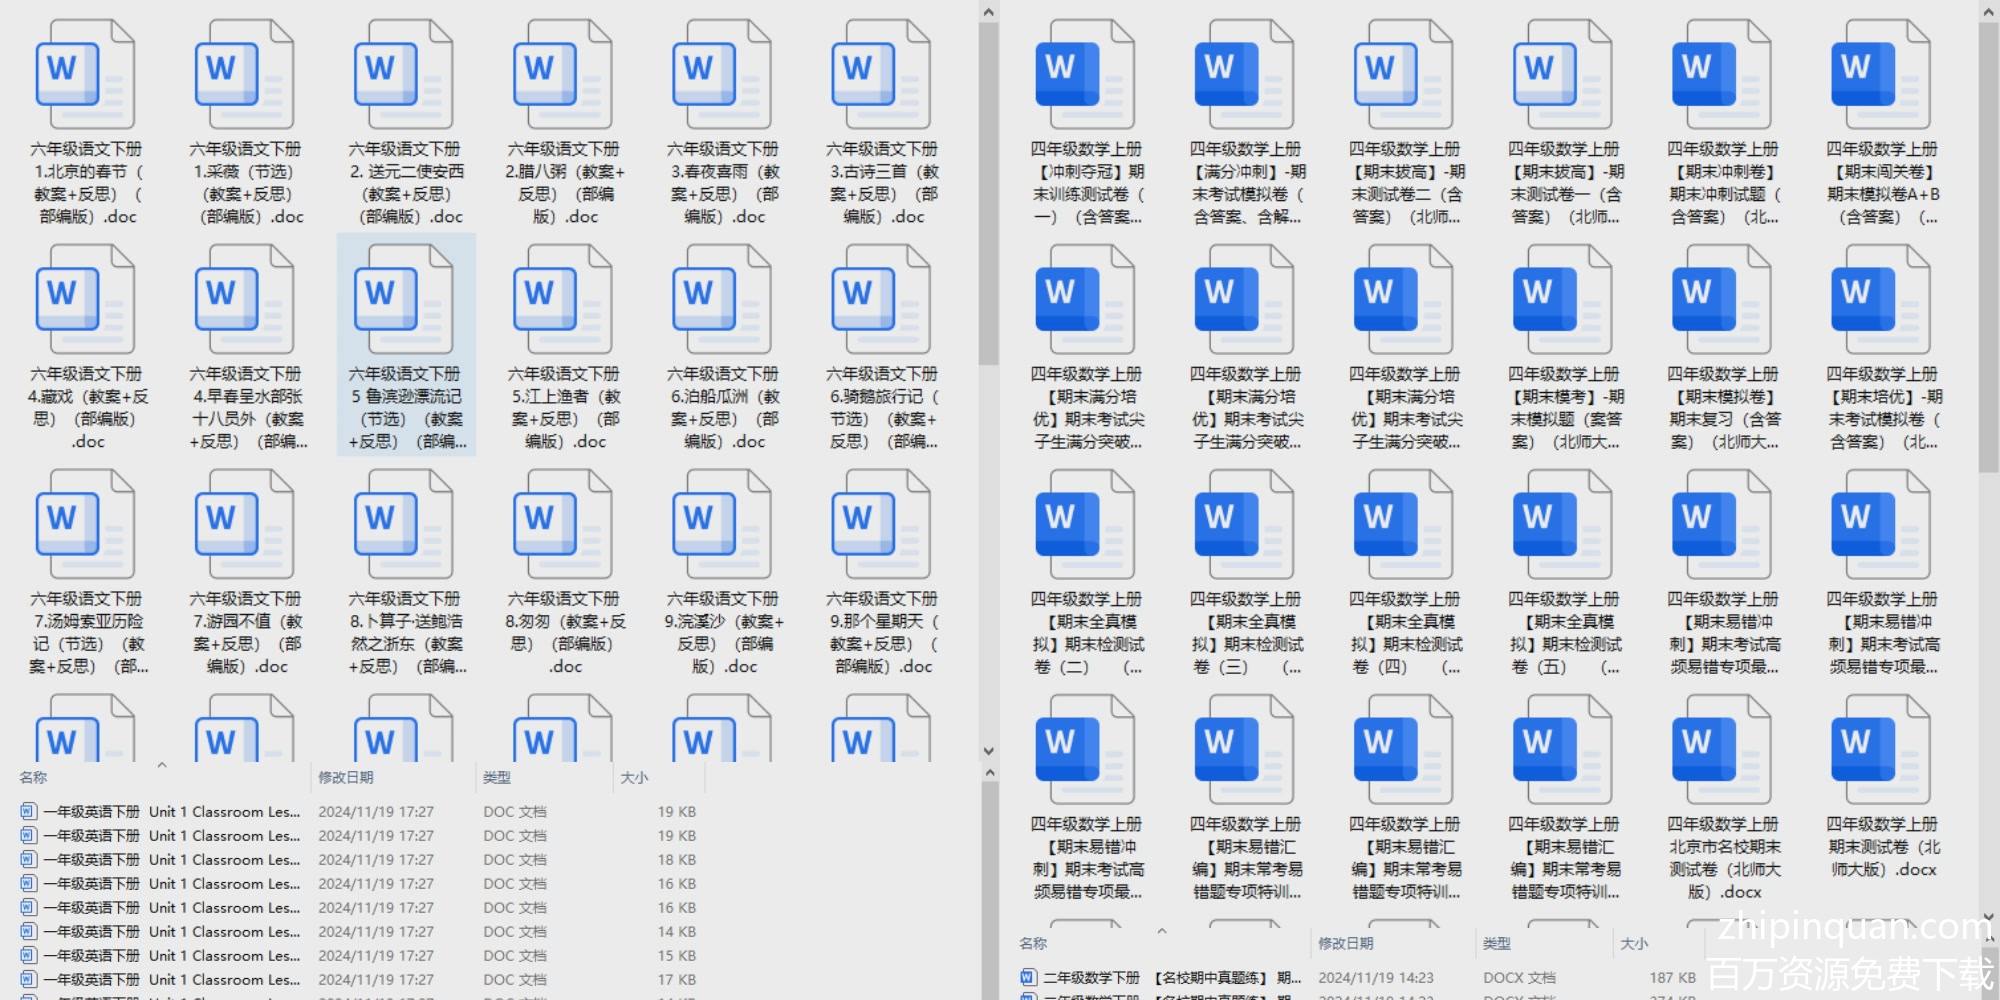Click the 【期末闯关卷】期末模拟卷A+B document icon

point(1880,75)
